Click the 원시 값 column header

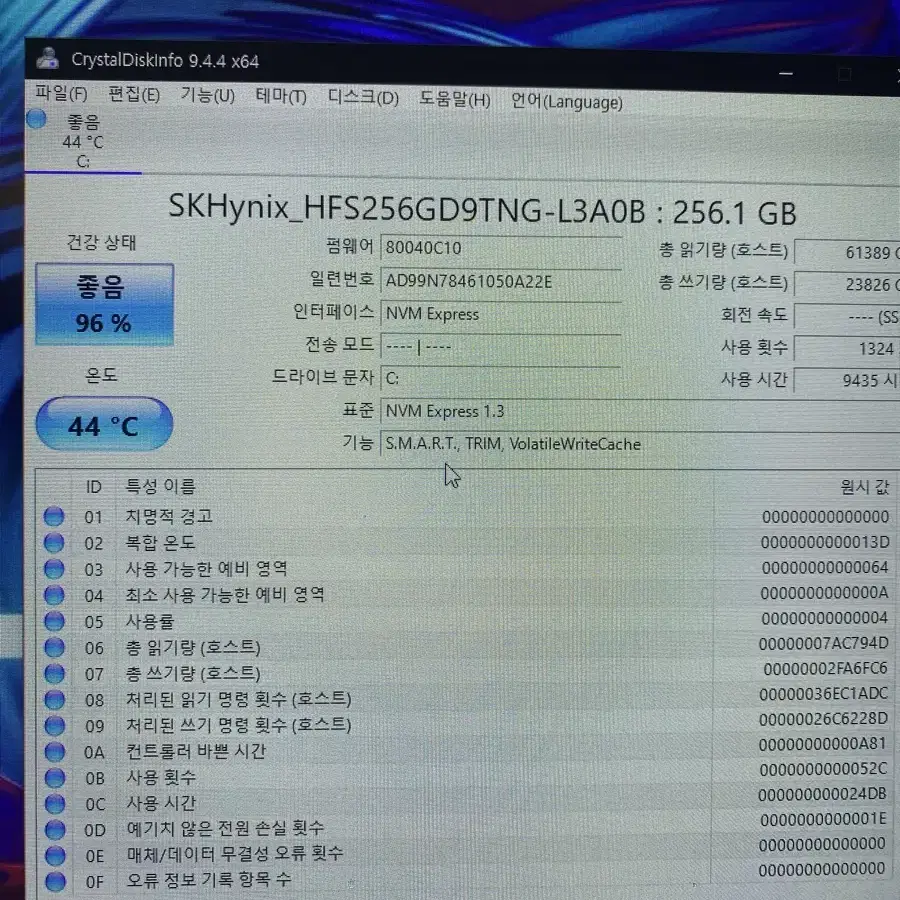point(864,487)
